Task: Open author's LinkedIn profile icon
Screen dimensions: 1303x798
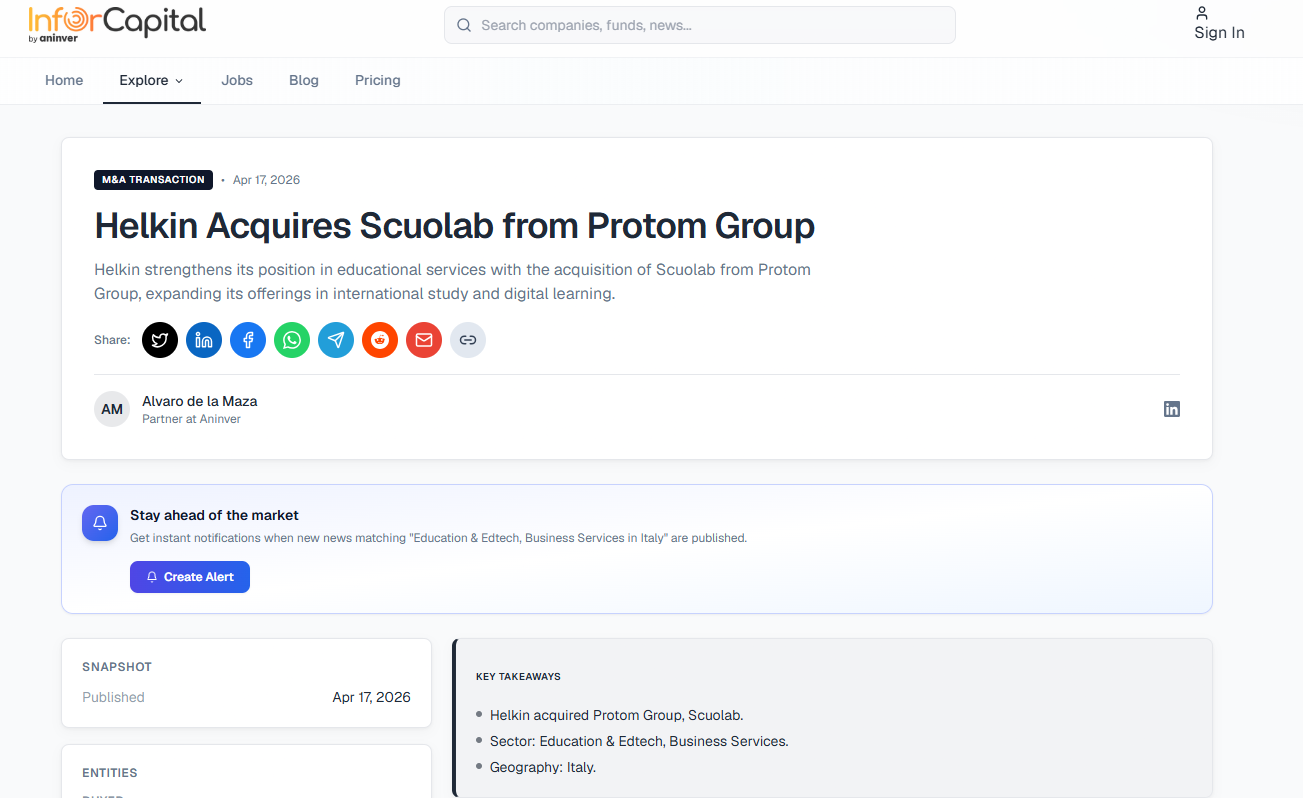Action: (x=1172, y=409)
